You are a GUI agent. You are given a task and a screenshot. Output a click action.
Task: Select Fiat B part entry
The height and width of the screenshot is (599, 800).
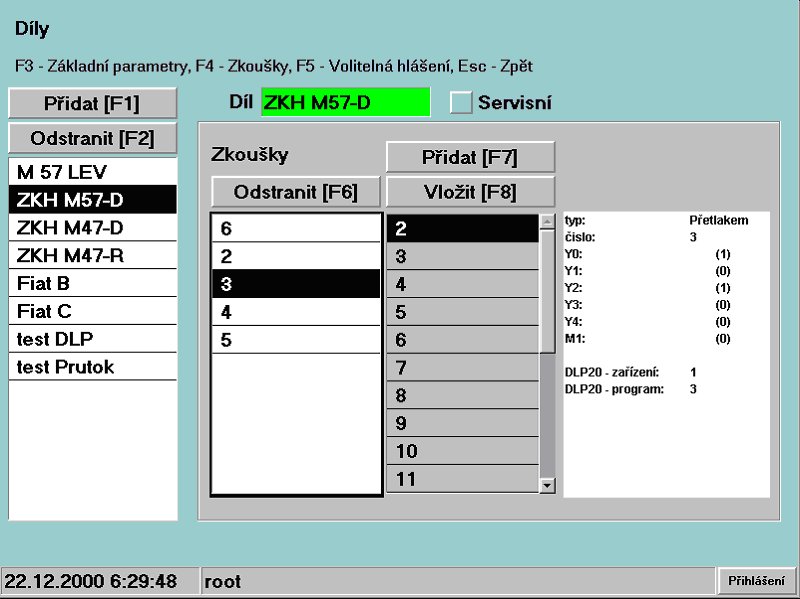(92, 284)
